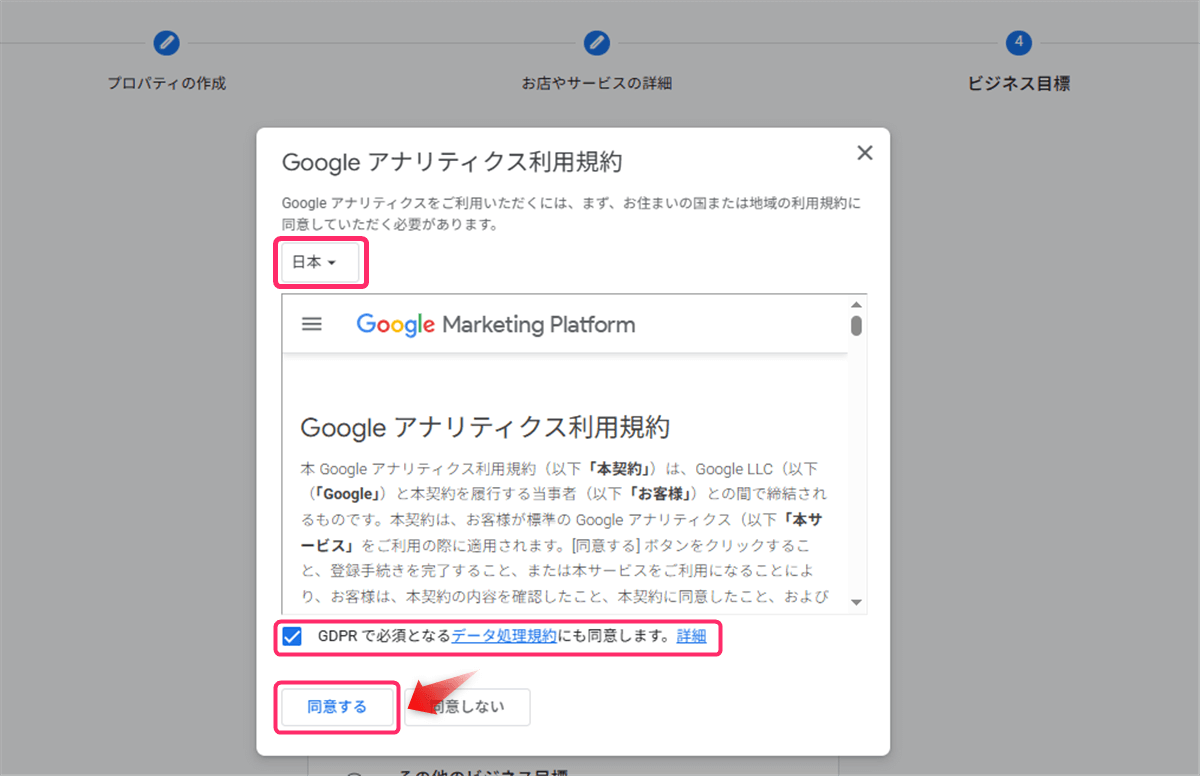Close the terms of service dialog
The width and height of the screenshot is (1200, 776).
[865, 153]
